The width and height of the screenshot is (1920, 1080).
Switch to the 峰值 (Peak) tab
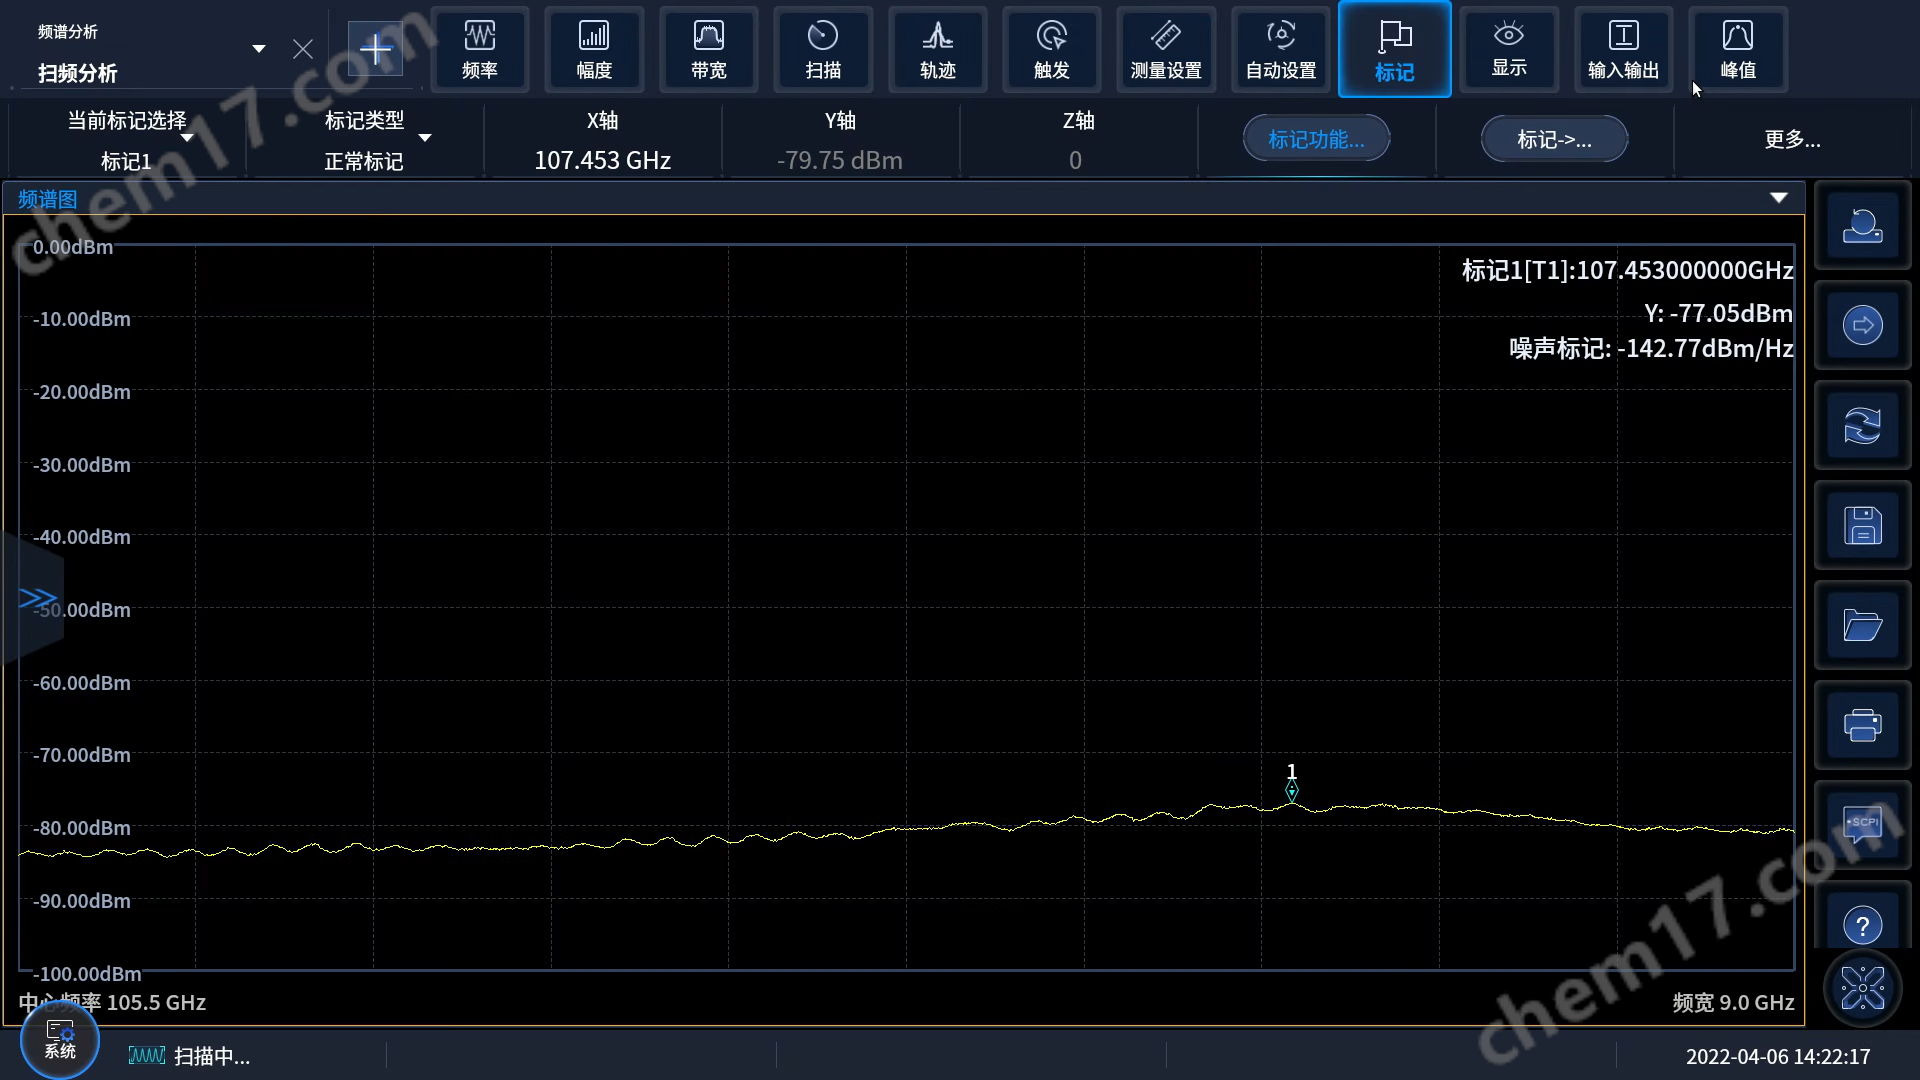(x=1737, y=49)
